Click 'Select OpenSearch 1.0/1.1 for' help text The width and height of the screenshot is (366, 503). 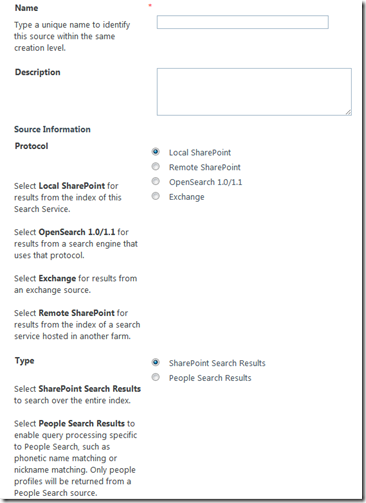[71, 232]
